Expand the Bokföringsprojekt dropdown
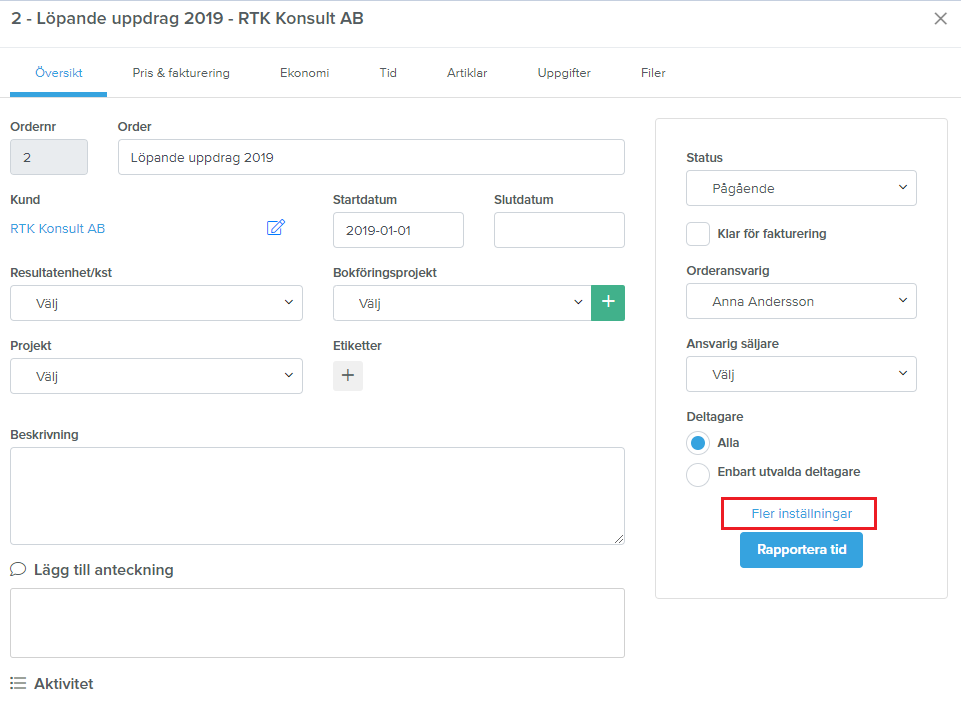Screen dimensions: 961x722 [x=462, y=303]
